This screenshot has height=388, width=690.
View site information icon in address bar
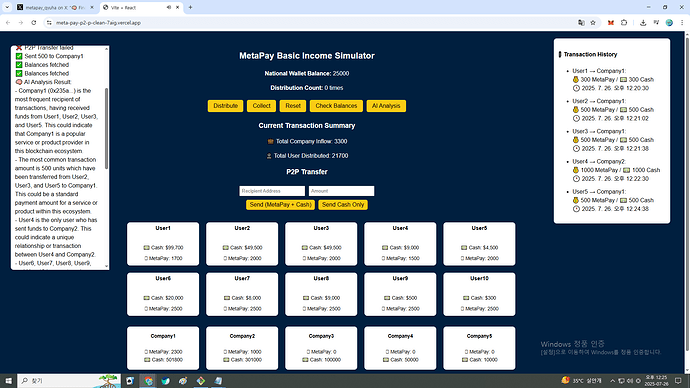click(49, 23)
